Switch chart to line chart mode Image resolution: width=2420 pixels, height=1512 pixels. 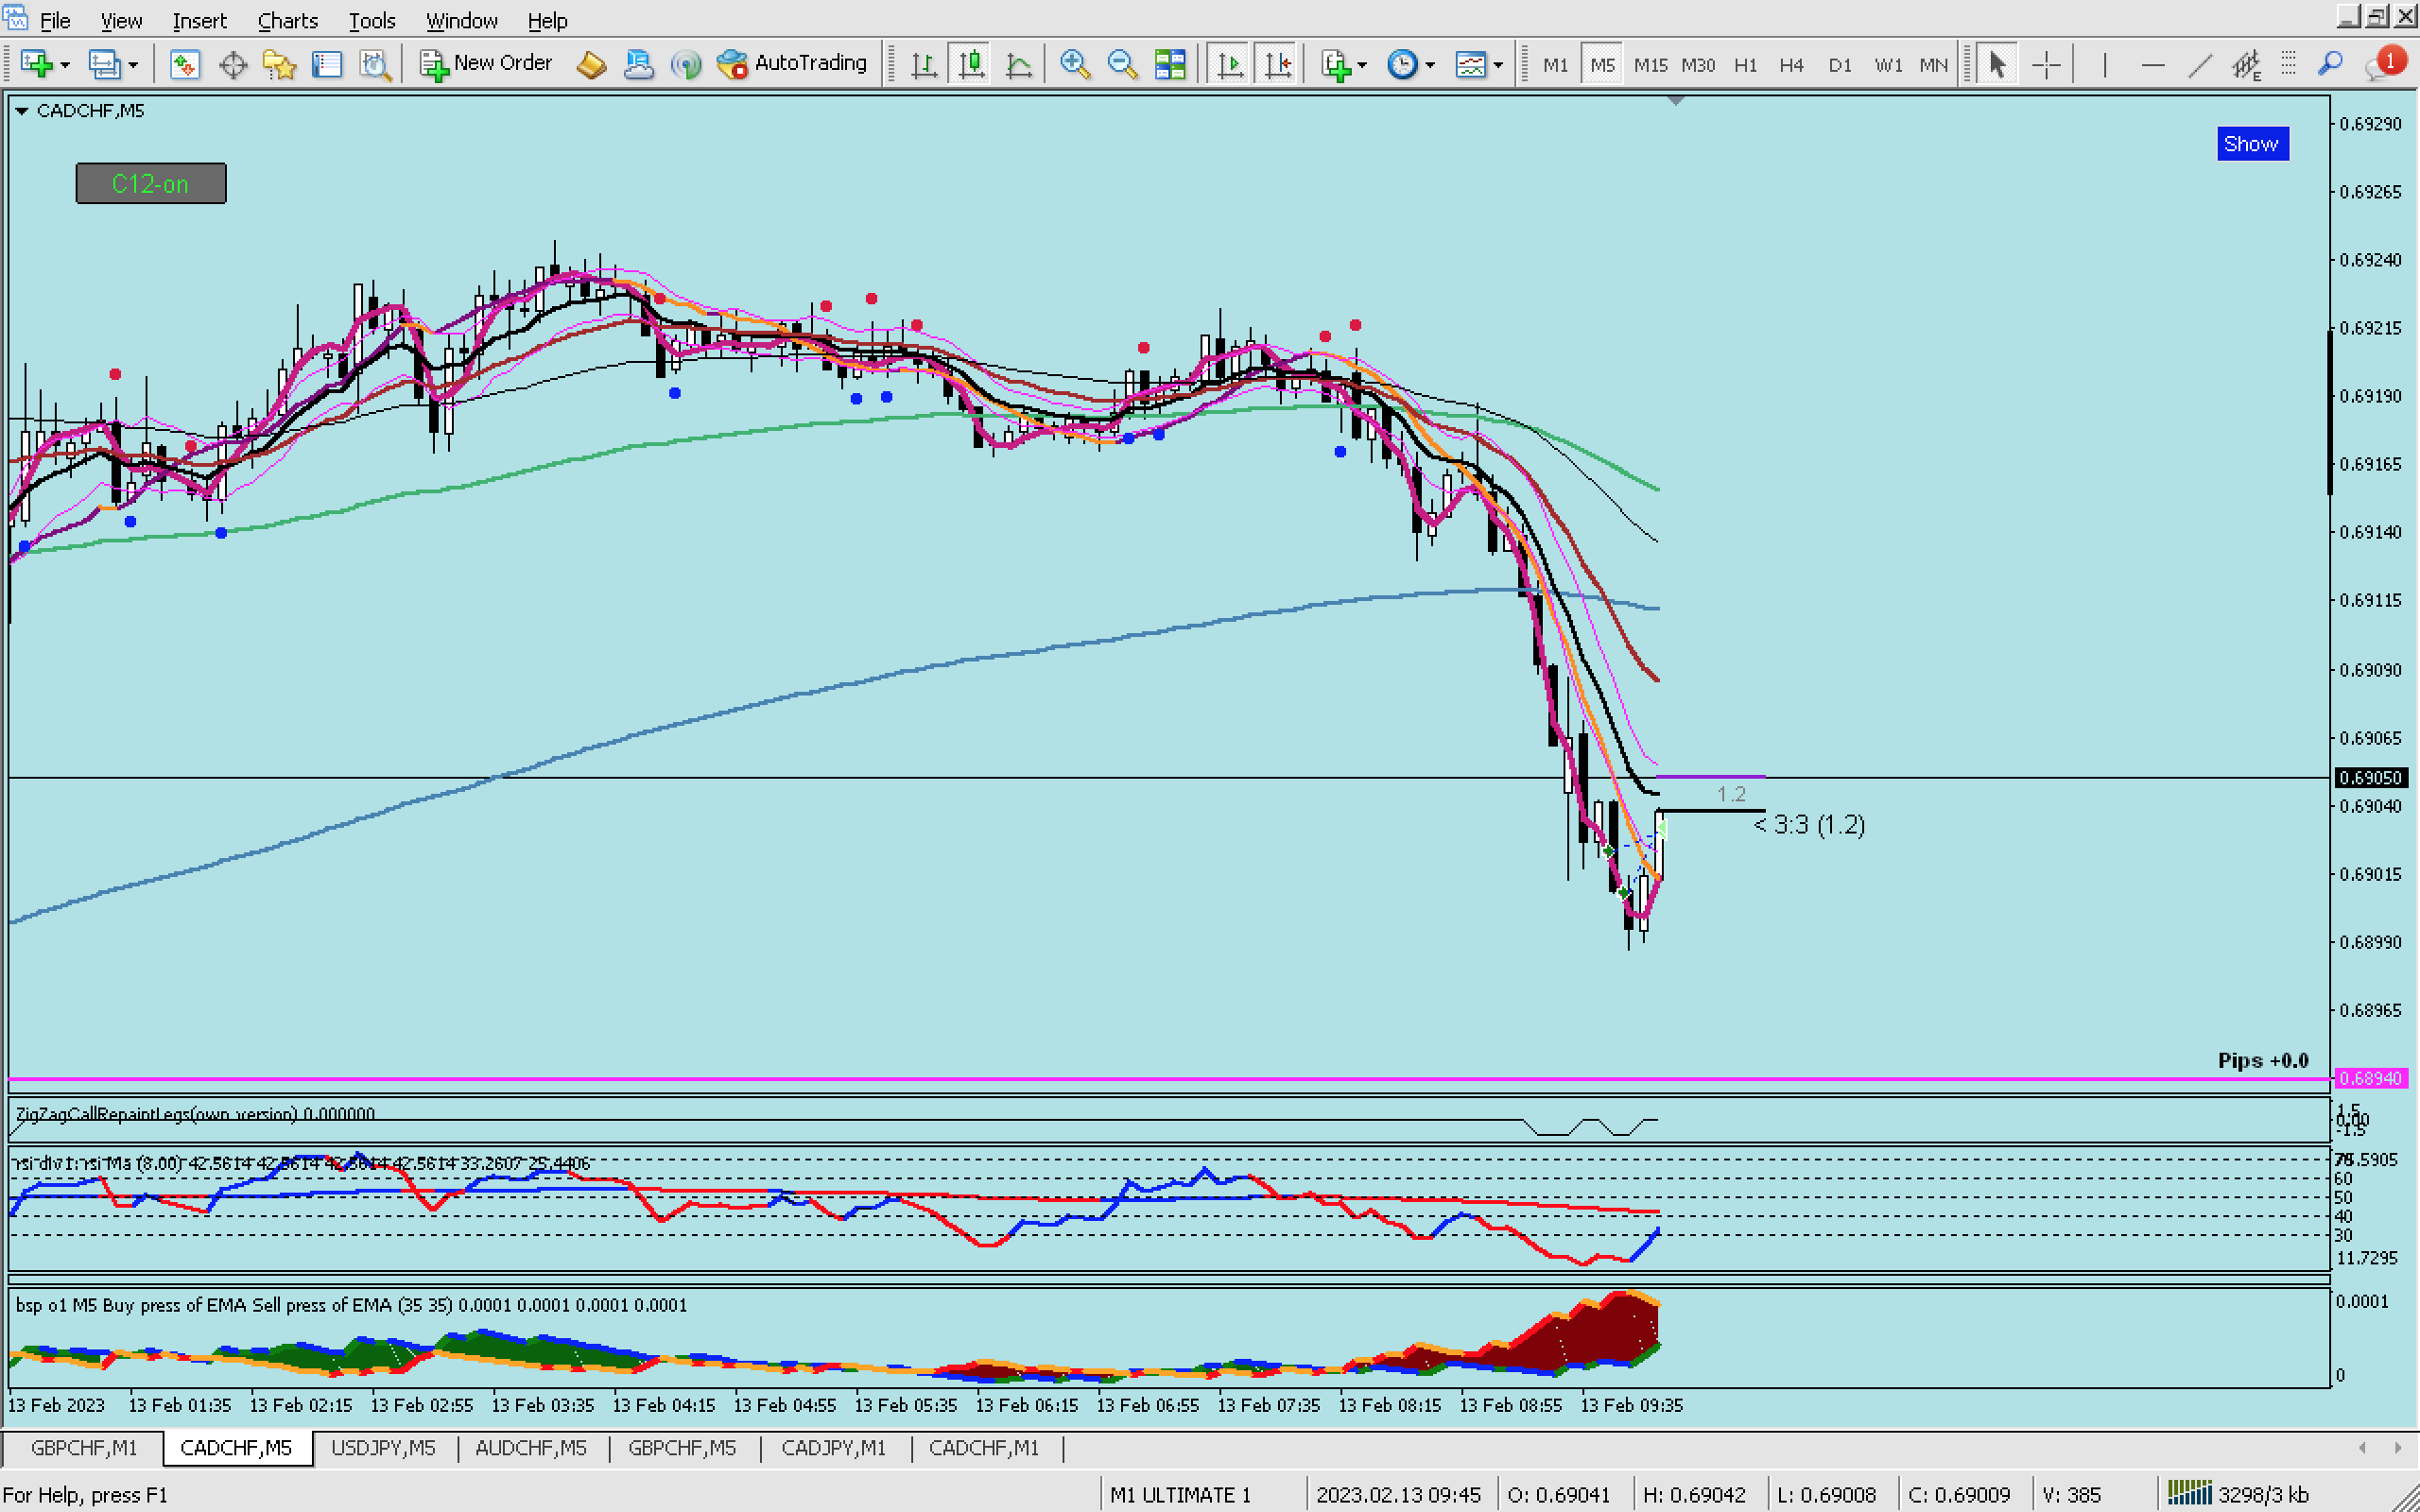(1018, 65)
